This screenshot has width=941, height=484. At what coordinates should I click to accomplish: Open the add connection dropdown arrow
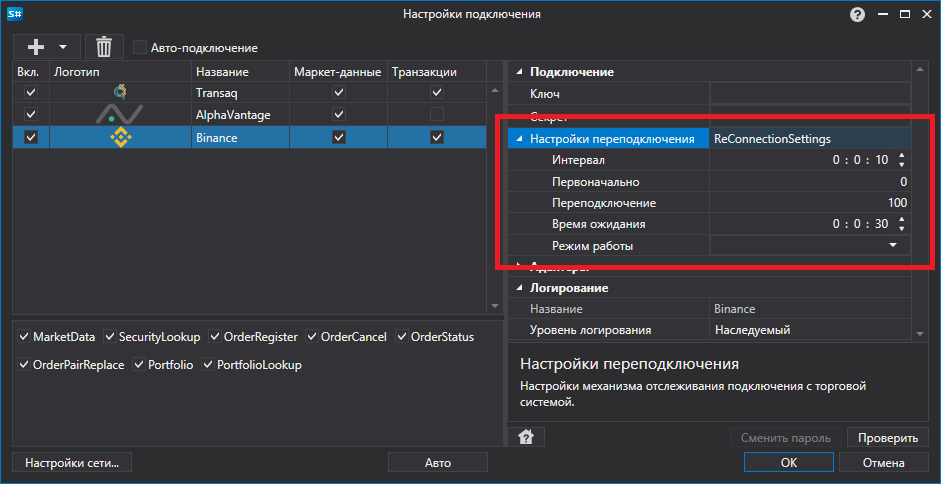point(62,47)
